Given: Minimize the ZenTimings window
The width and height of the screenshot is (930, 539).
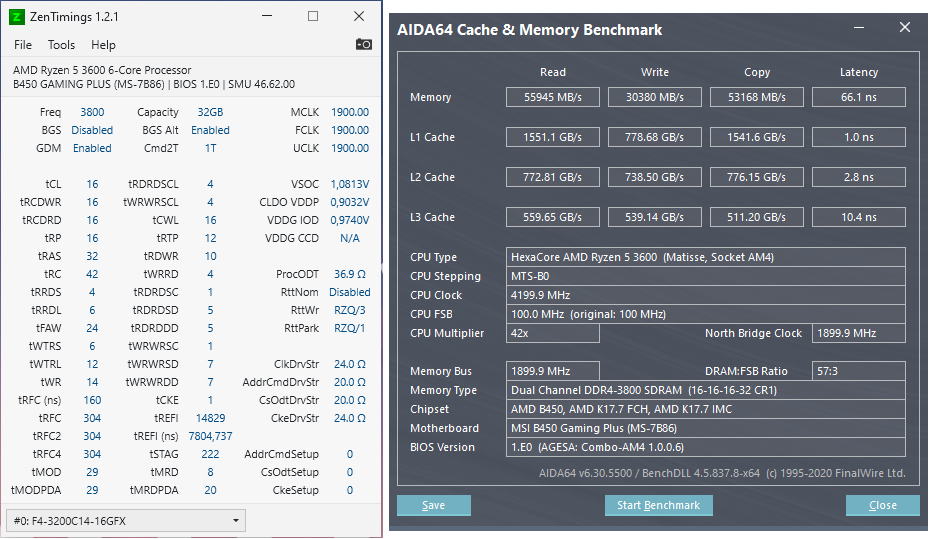Looking at the screenshot, I should click(x=267, y=16).
